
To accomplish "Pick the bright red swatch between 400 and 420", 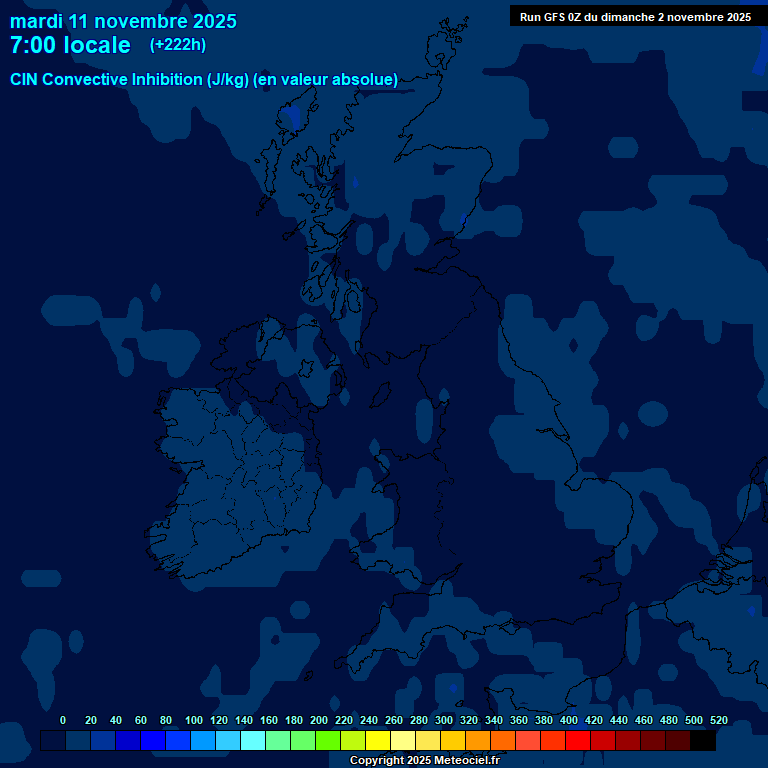I will (578, 741).
